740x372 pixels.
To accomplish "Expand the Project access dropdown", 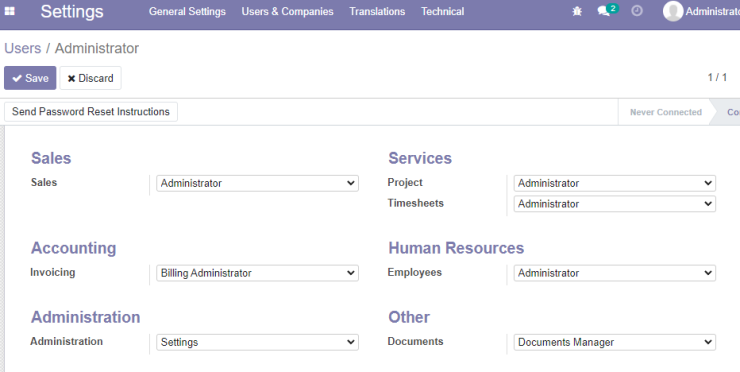I will point(614,183).
